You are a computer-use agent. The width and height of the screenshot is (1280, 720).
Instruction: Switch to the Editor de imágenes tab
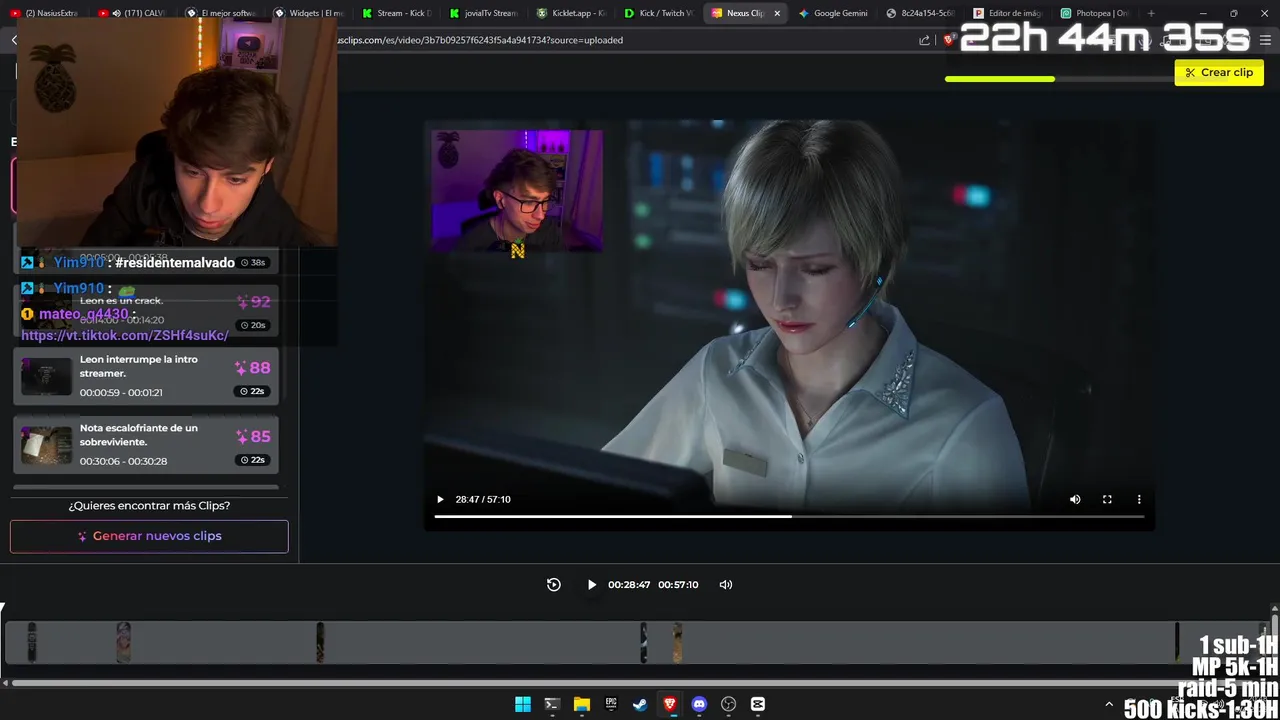point(1008,13)
